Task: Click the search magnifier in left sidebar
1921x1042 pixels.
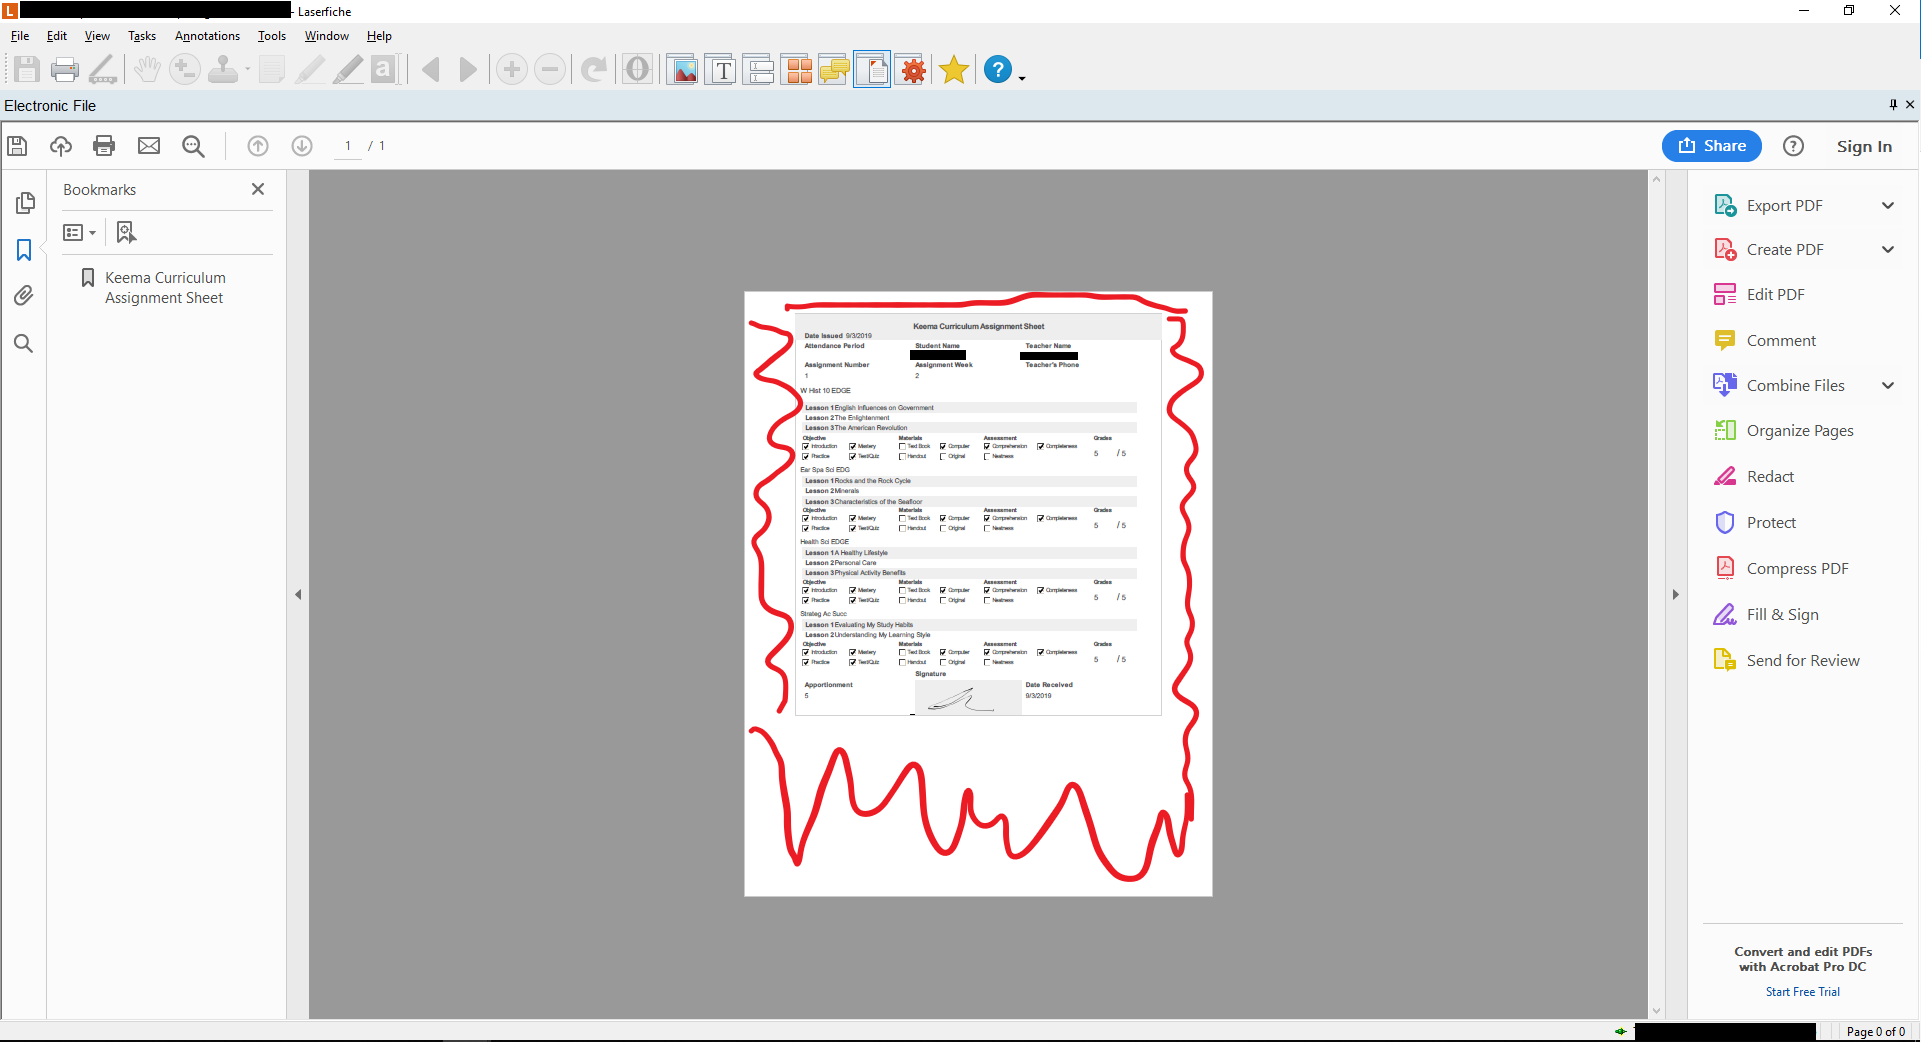Action: [x=24, y=344]
